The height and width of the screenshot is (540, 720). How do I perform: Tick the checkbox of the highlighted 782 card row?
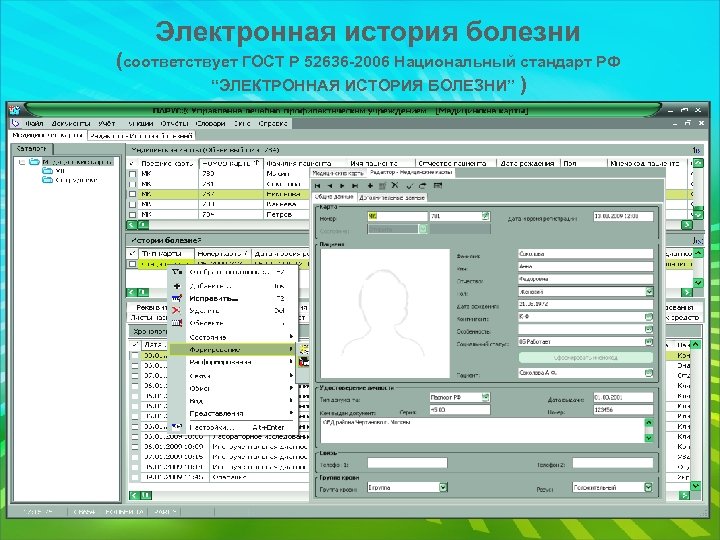pyautogui.click(x=133, y=194)
